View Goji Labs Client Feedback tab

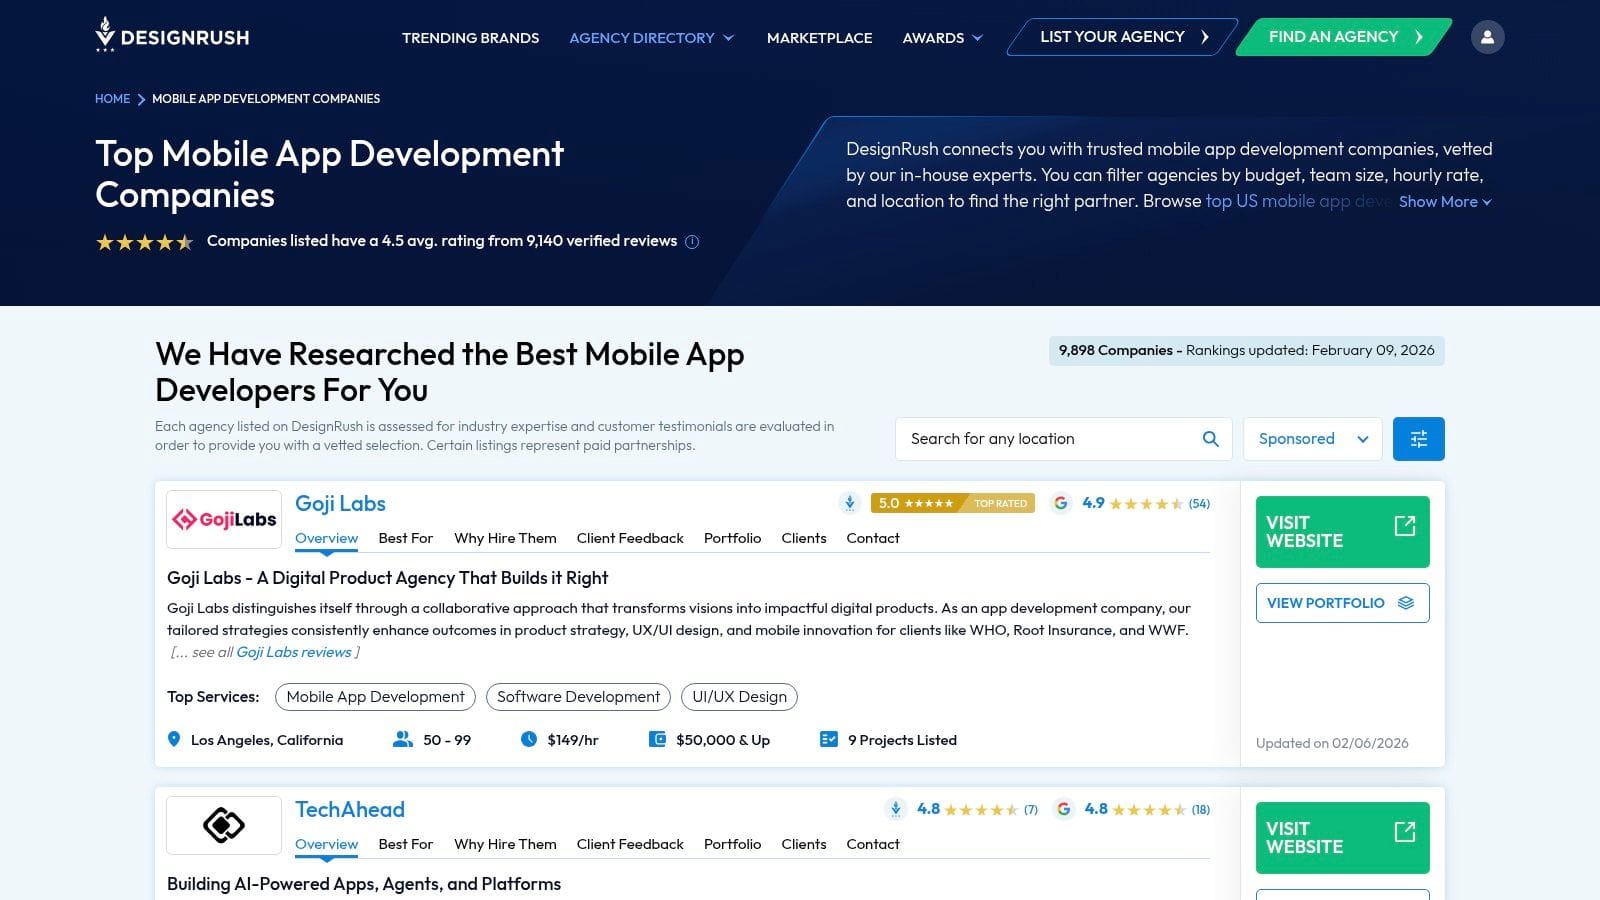(630, 538)
